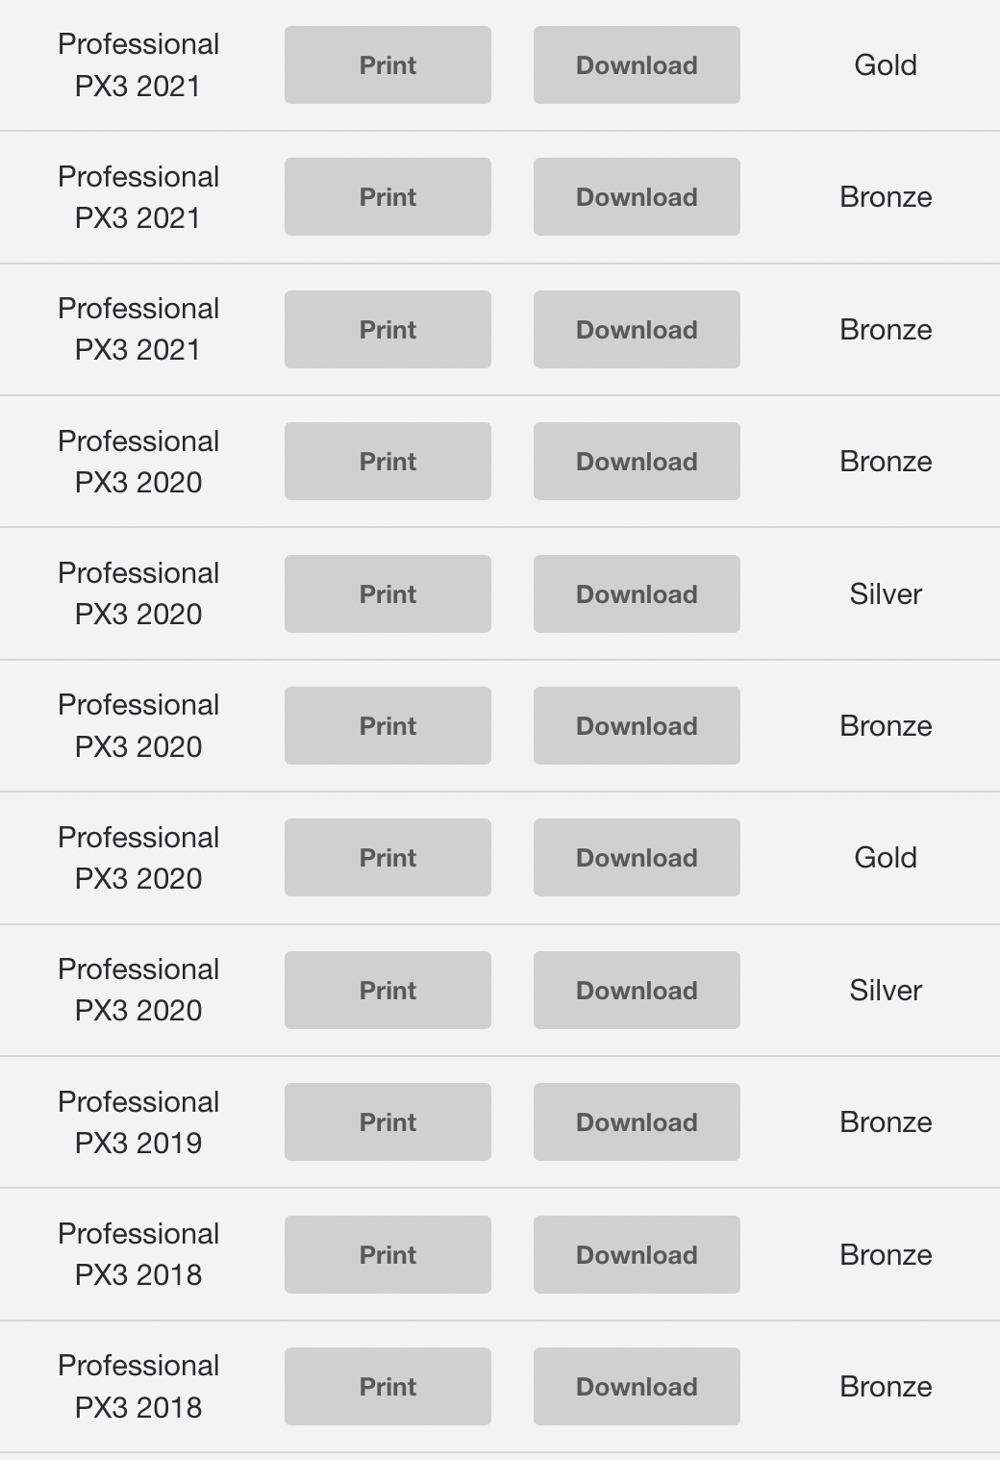Download the second Bronze PX3 2021 certificate
Viewport: 1000px width, 1460px height.
tap(636, 329)
